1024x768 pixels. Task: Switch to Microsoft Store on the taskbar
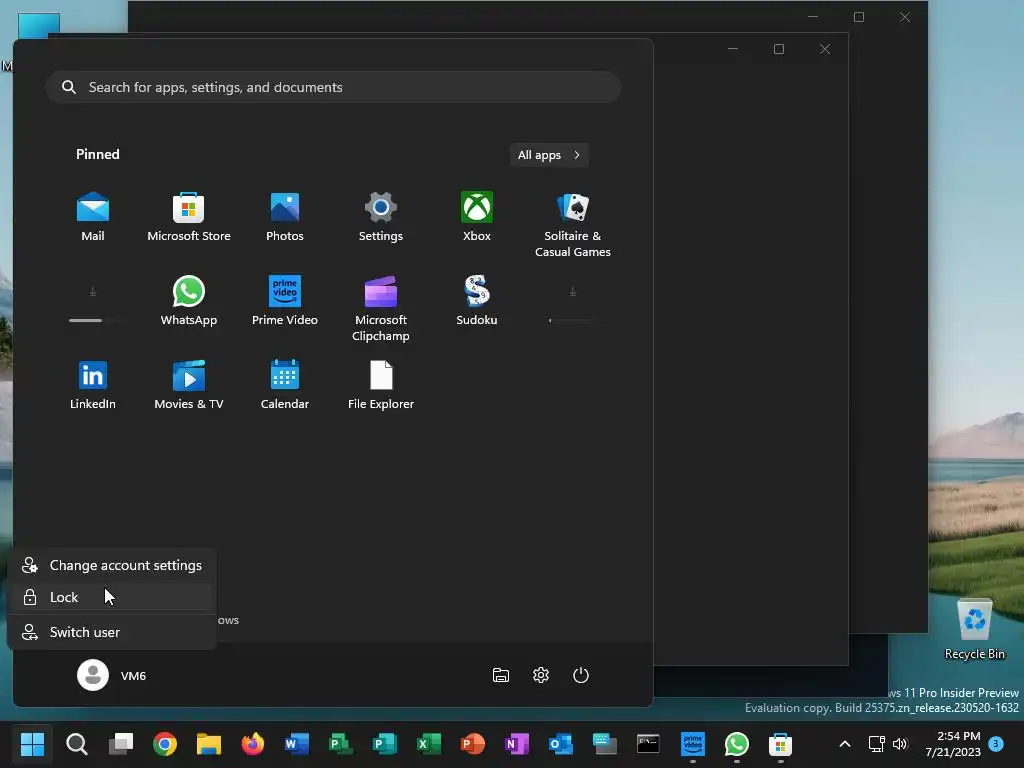[x=780, y=744]
